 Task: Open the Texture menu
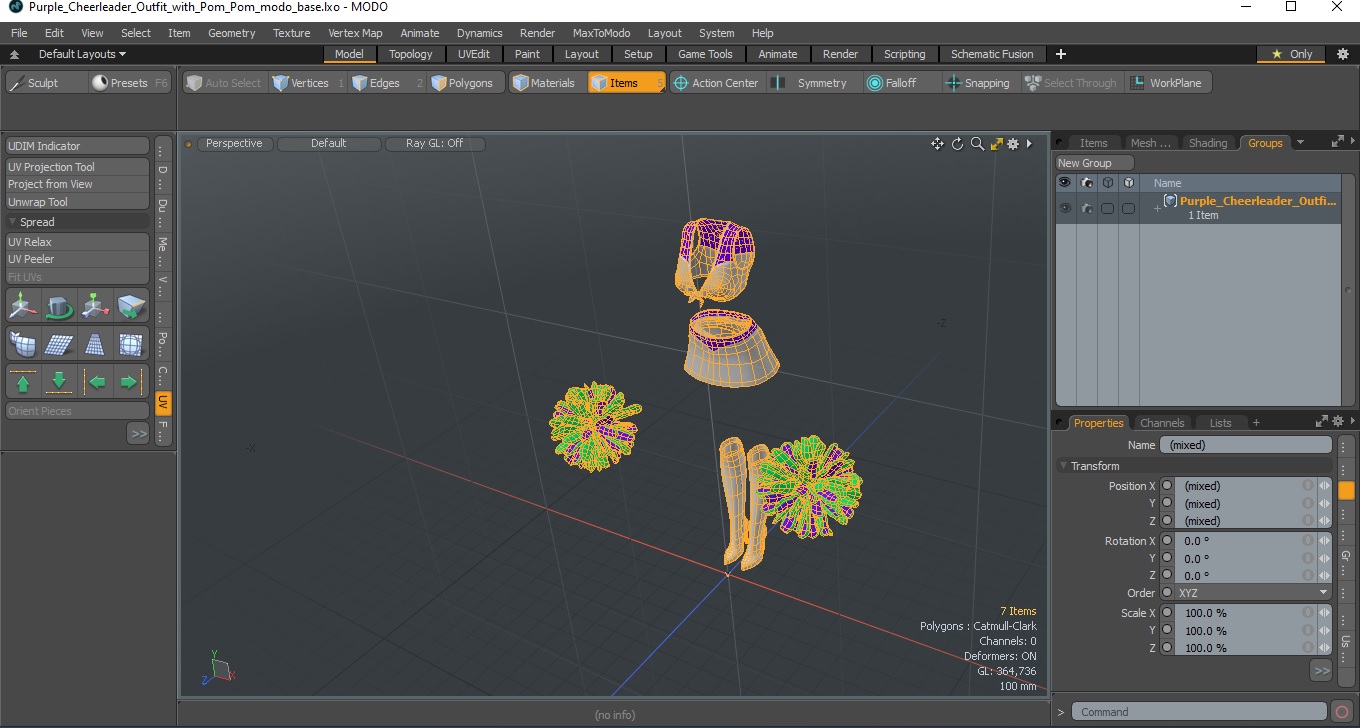291,33
